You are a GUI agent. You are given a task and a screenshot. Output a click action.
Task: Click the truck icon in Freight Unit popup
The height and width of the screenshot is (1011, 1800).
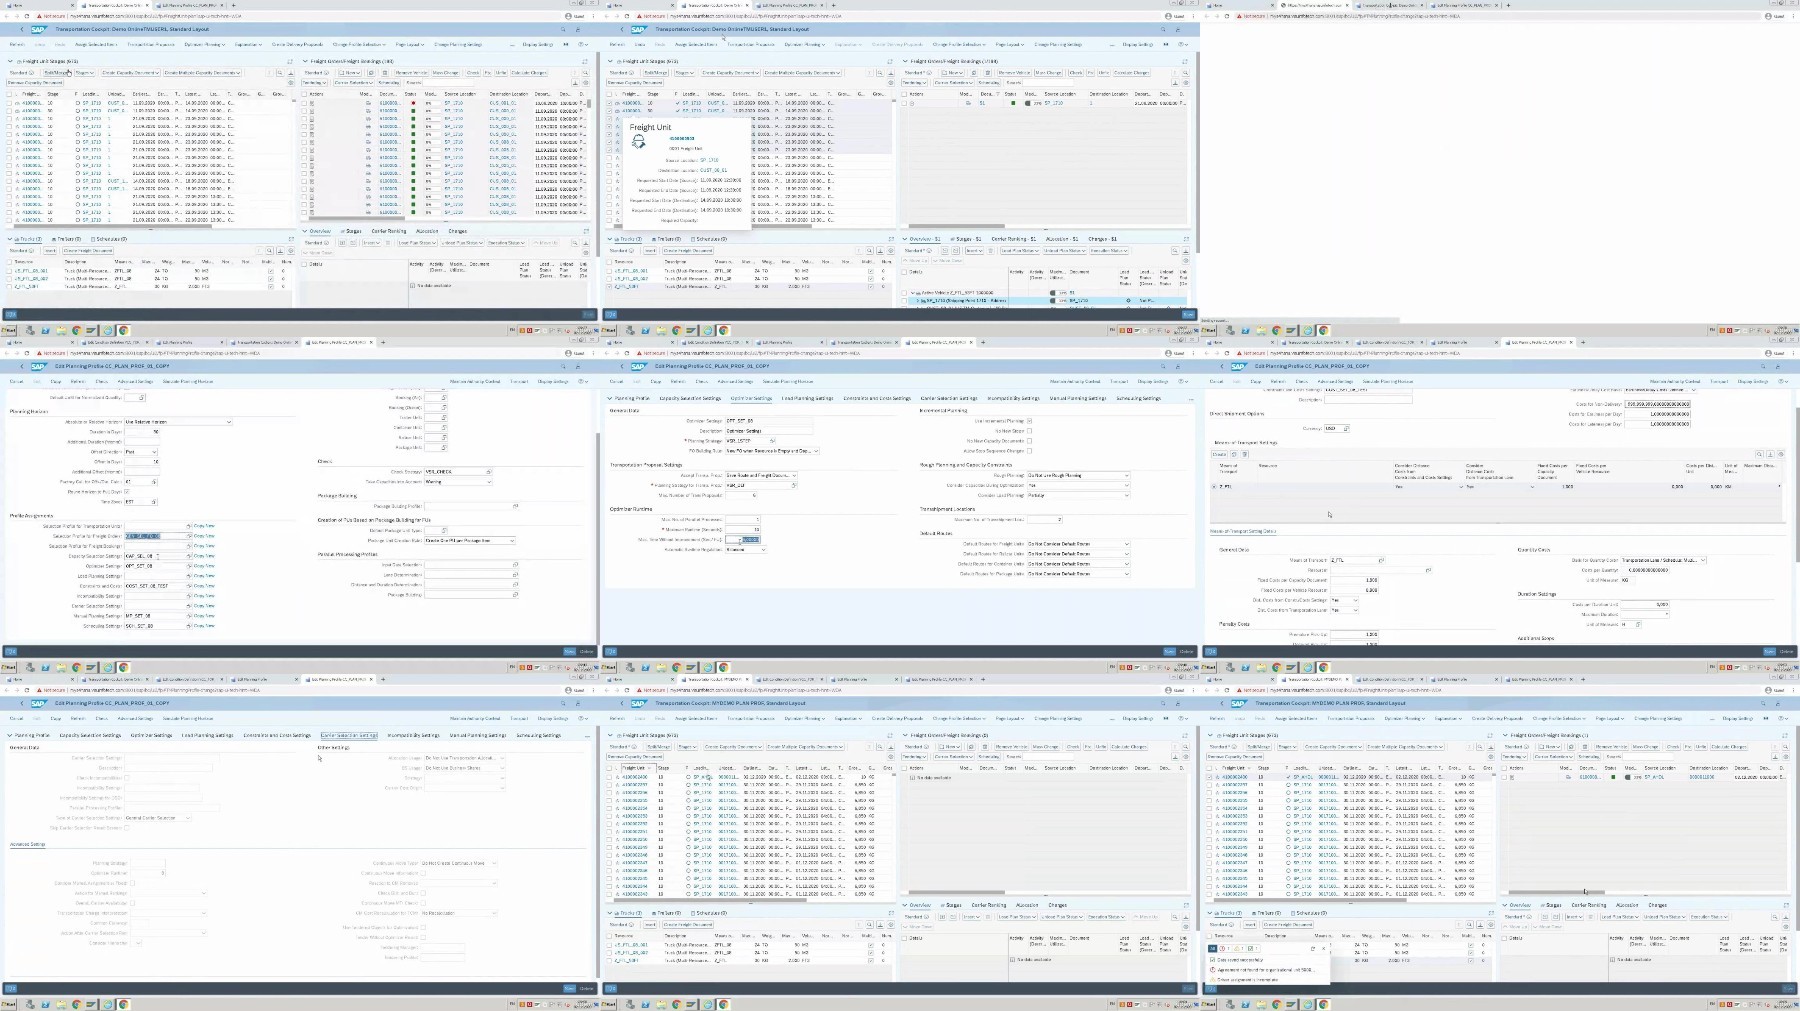point(638,141)
